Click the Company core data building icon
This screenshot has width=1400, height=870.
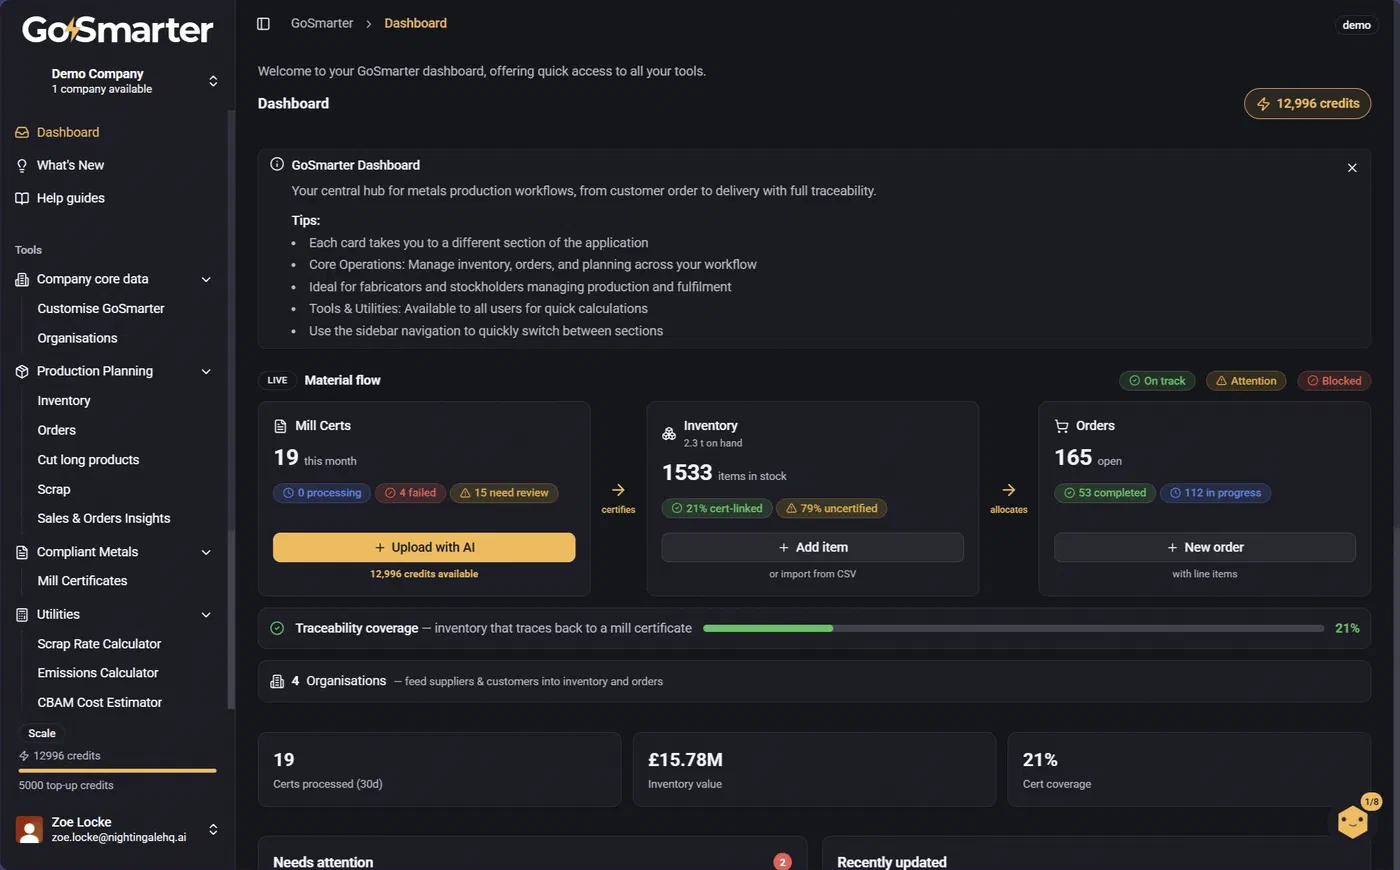[x=22, y=279]
